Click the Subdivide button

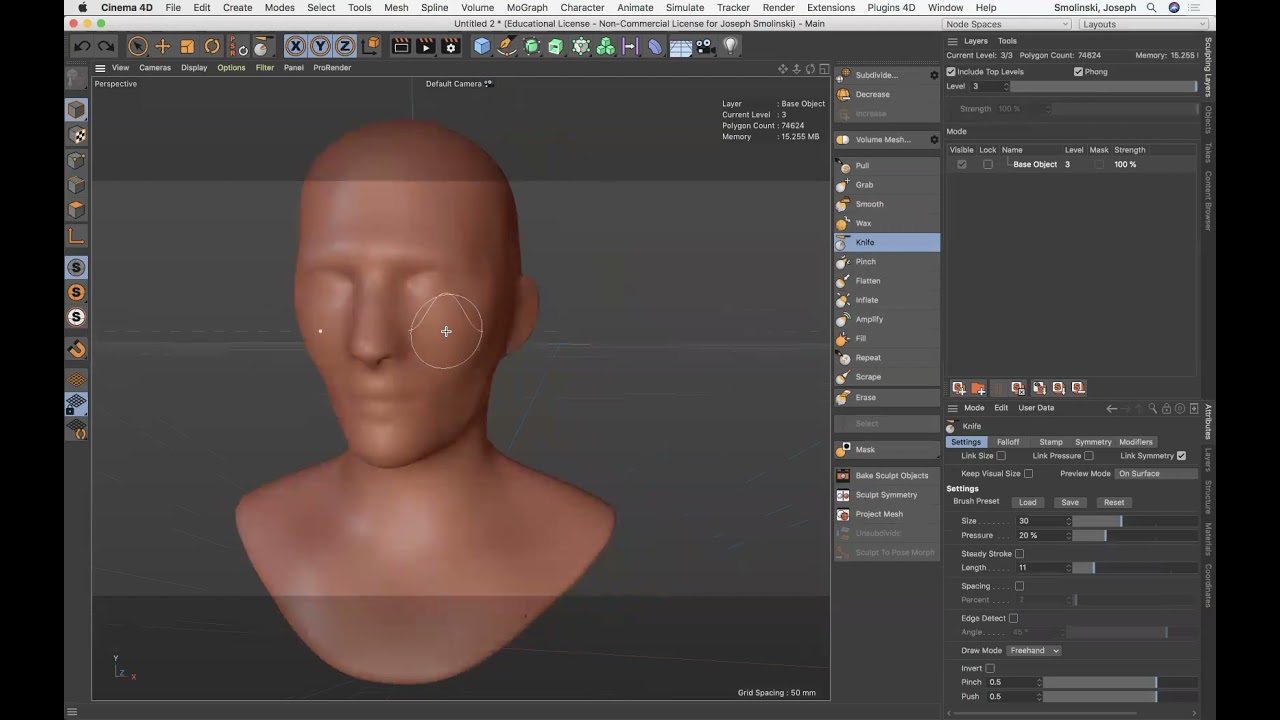tap(880, 75)
